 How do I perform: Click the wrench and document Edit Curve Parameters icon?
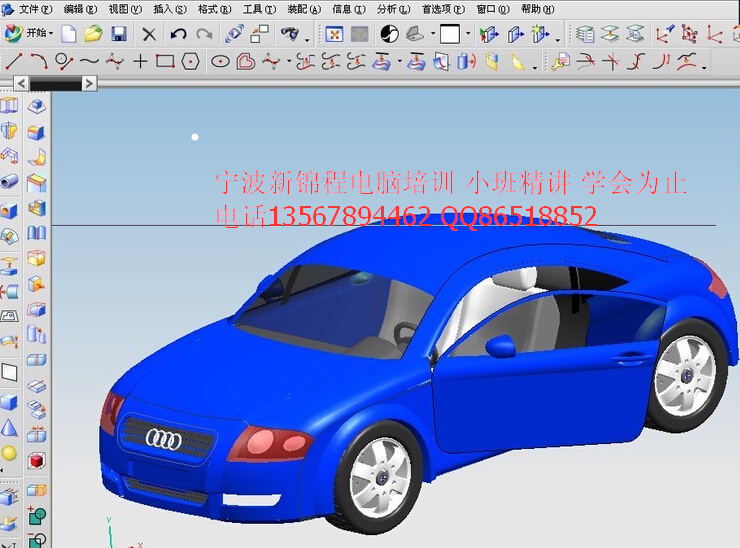tap(560, 61)
